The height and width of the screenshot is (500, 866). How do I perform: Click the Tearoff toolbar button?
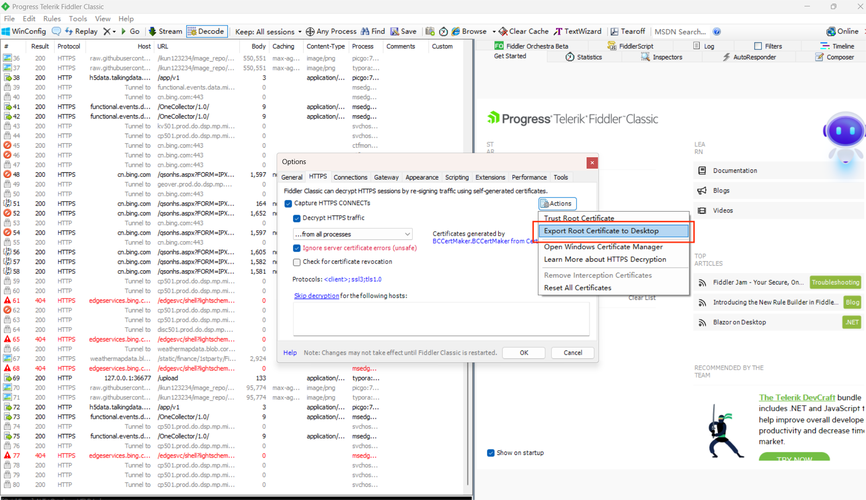tap(627, 31)
